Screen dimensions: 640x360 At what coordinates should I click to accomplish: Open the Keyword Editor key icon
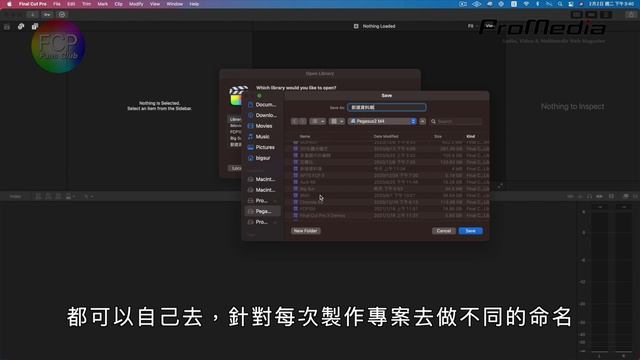47,15
